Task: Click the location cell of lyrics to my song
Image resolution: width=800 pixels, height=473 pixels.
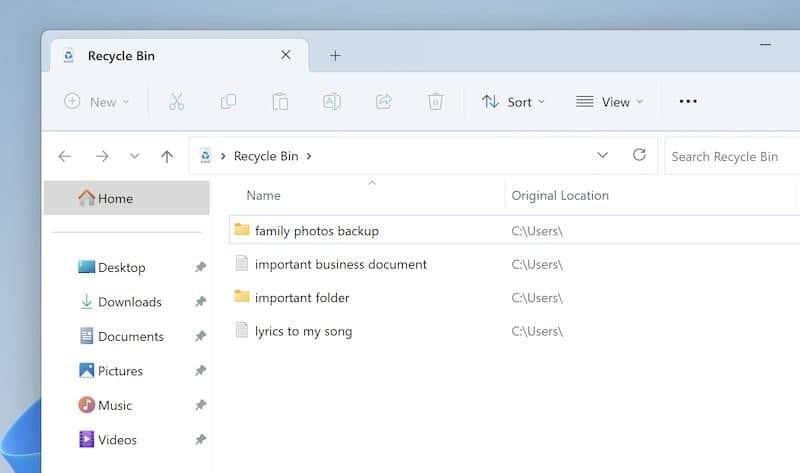Action: [537, 331]
